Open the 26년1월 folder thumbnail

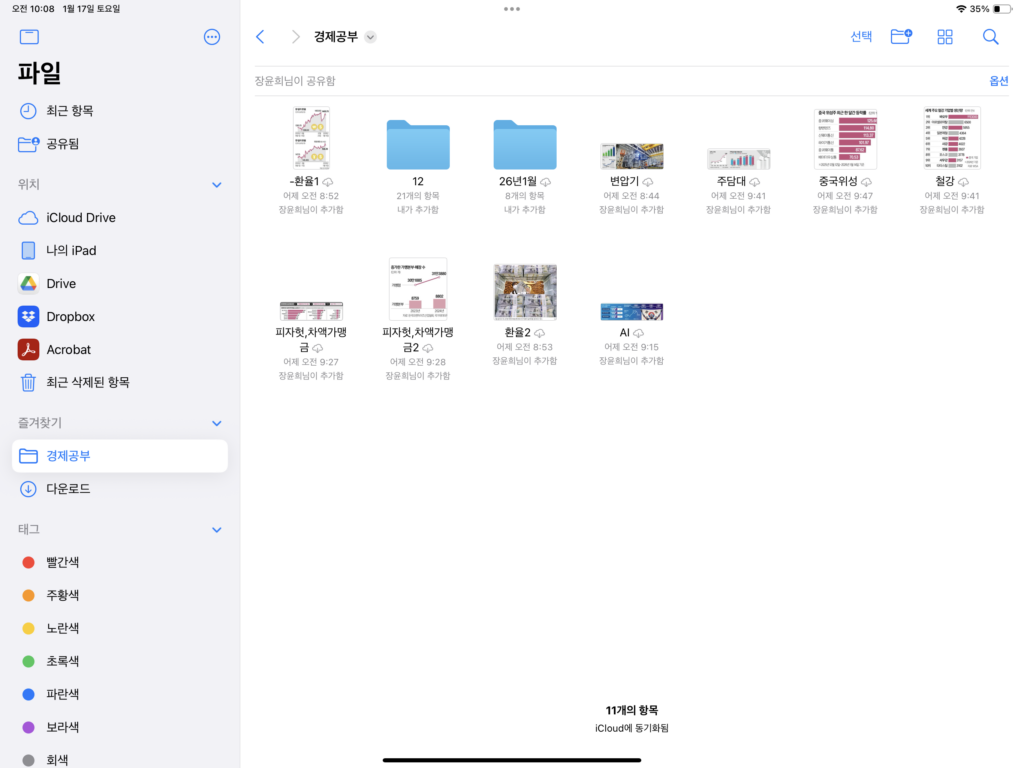pyautogui.click(x=524, y=143)
